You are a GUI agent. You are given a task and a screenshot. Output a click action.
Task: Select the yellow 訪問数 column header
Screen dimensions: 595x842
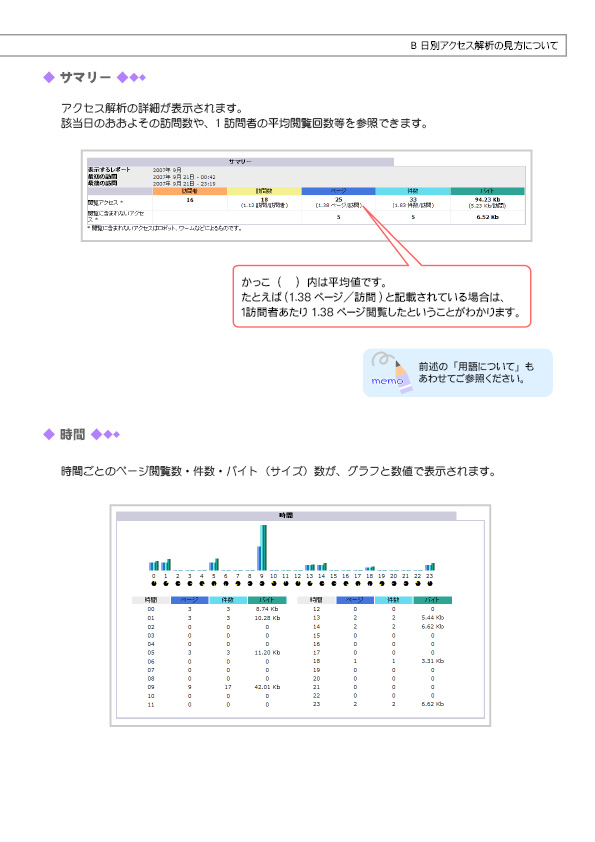click(264, 191)
